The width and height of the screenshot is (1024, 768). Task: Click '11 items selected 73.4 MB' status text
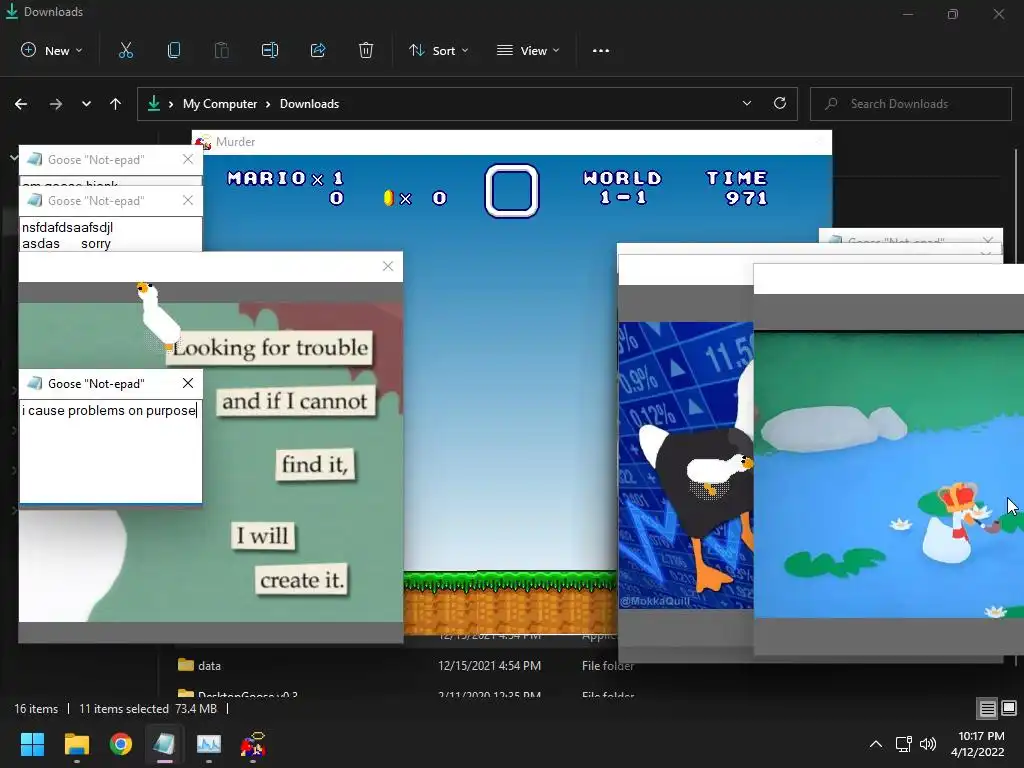pyautogui.click(x=148, y=709)
